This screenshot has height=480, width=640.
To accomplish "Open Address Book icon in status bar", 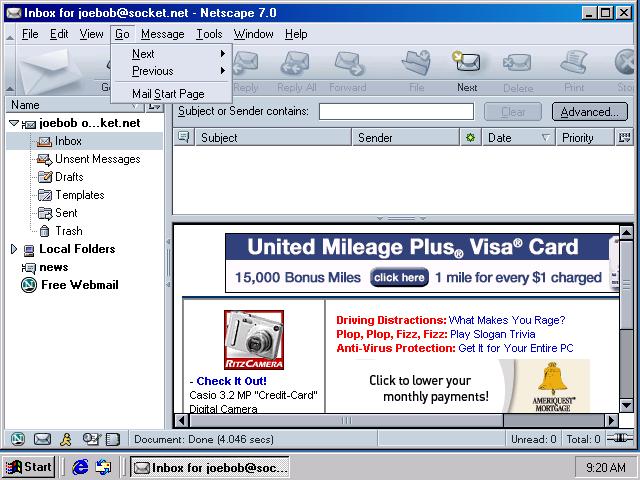I will point(113,439).
